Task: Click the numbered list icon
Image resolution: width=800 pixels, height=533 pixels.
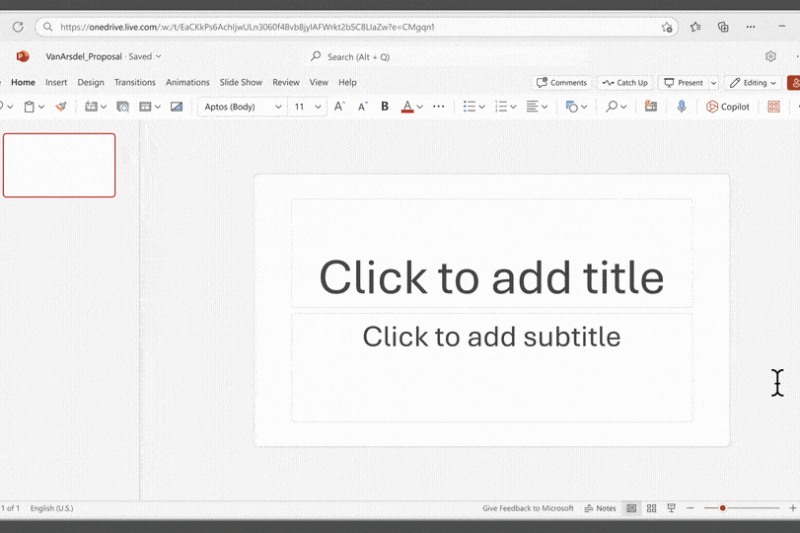Action: (x=501, y=107)
